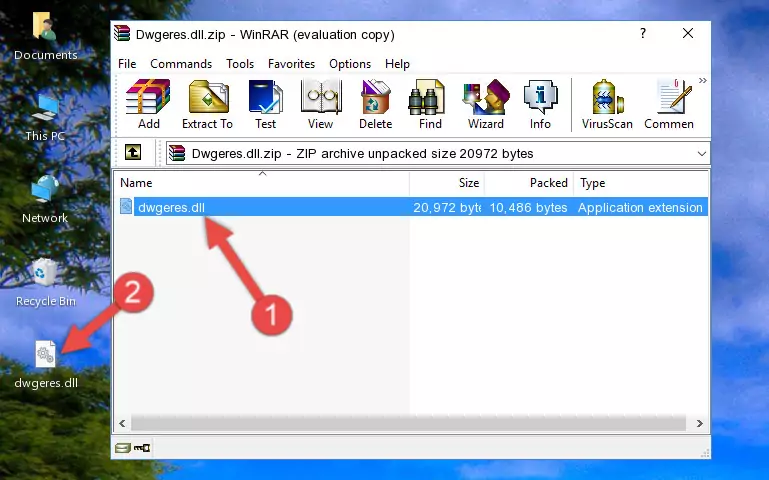
Task: Expand the archive path dropdown
Action: pos(702,153)
